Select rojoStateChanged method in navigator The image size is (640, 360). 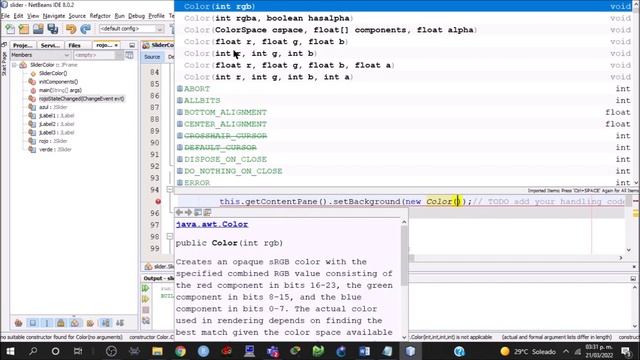(82, 99)
